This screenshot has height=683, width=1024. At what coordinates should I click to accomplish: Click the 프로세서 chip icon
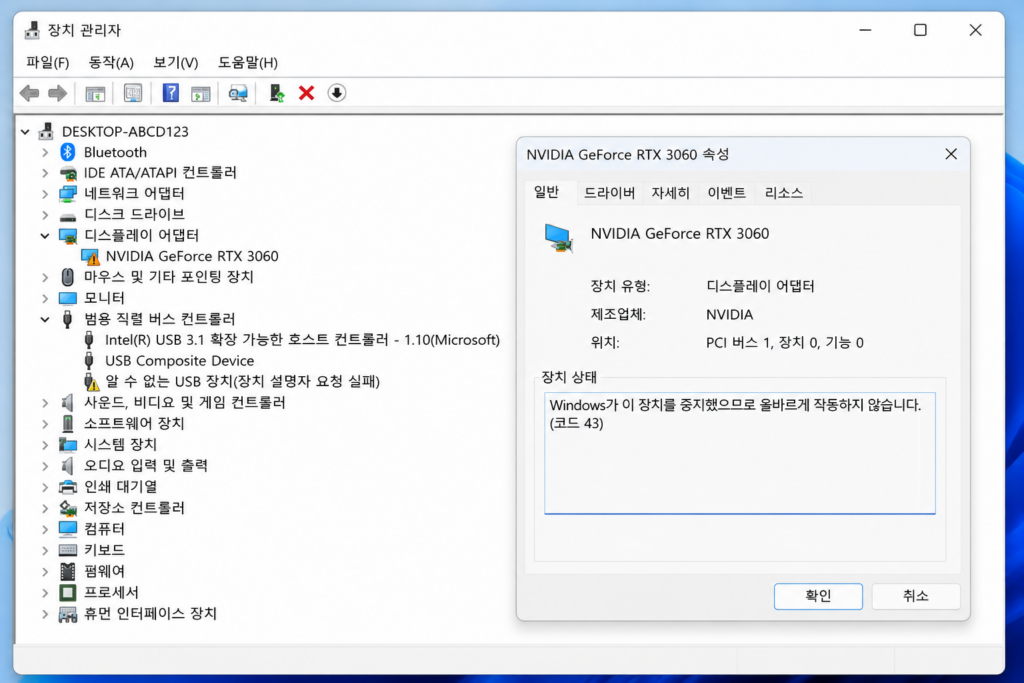pos(68,593)
